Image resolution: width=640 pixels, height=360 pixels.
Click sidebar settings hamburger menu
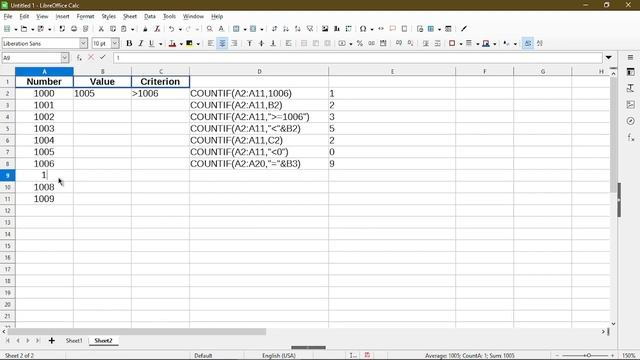coord(631,58)
